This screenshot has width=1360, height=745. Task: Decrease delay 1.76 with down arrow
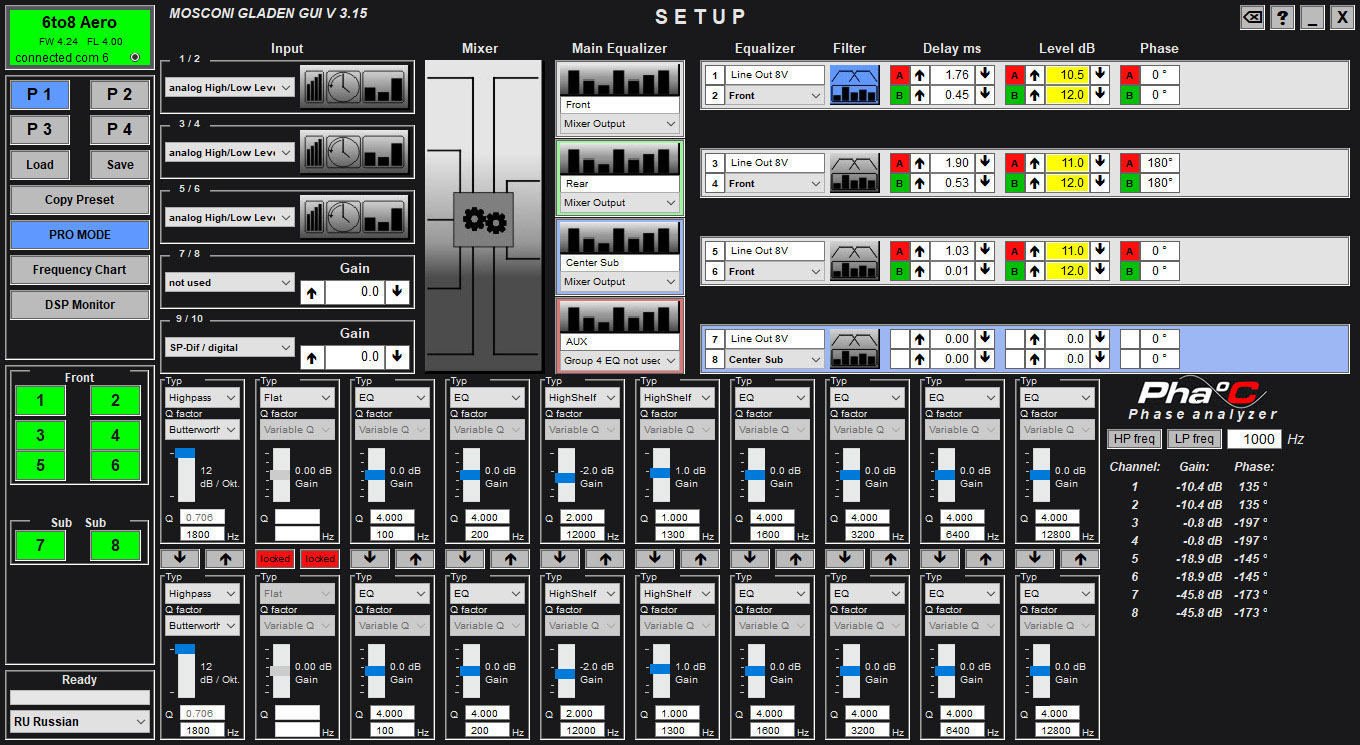[985, 75]
